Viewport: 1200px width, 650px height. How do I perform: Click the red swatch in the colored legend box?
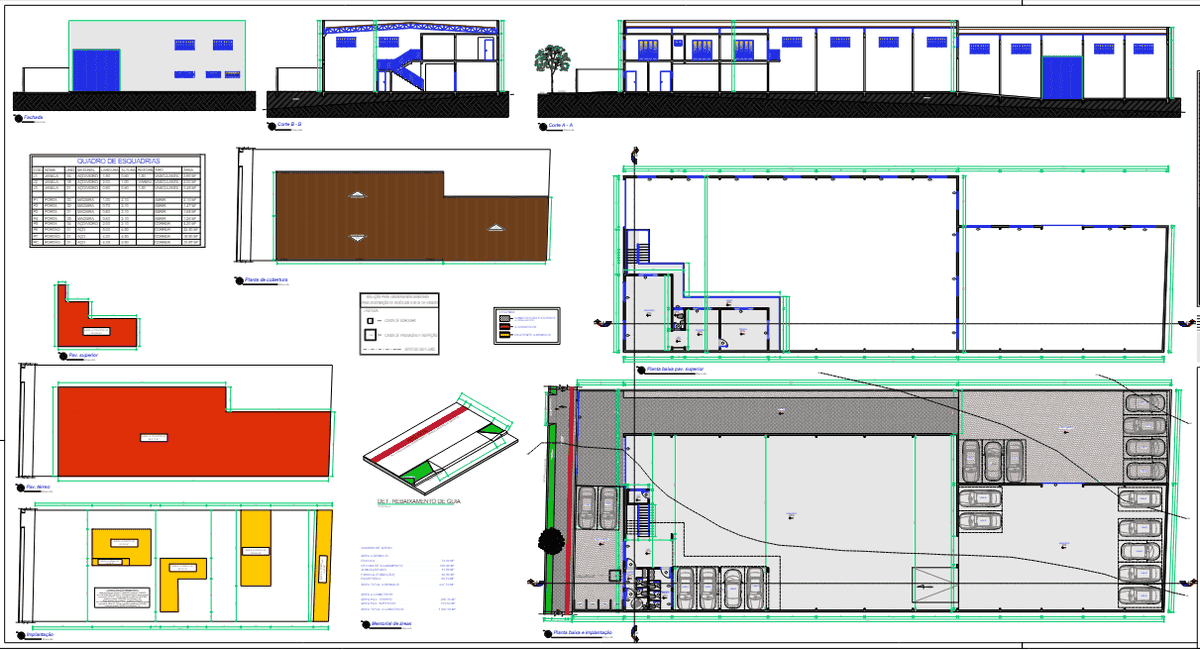[x=503, y=326]
